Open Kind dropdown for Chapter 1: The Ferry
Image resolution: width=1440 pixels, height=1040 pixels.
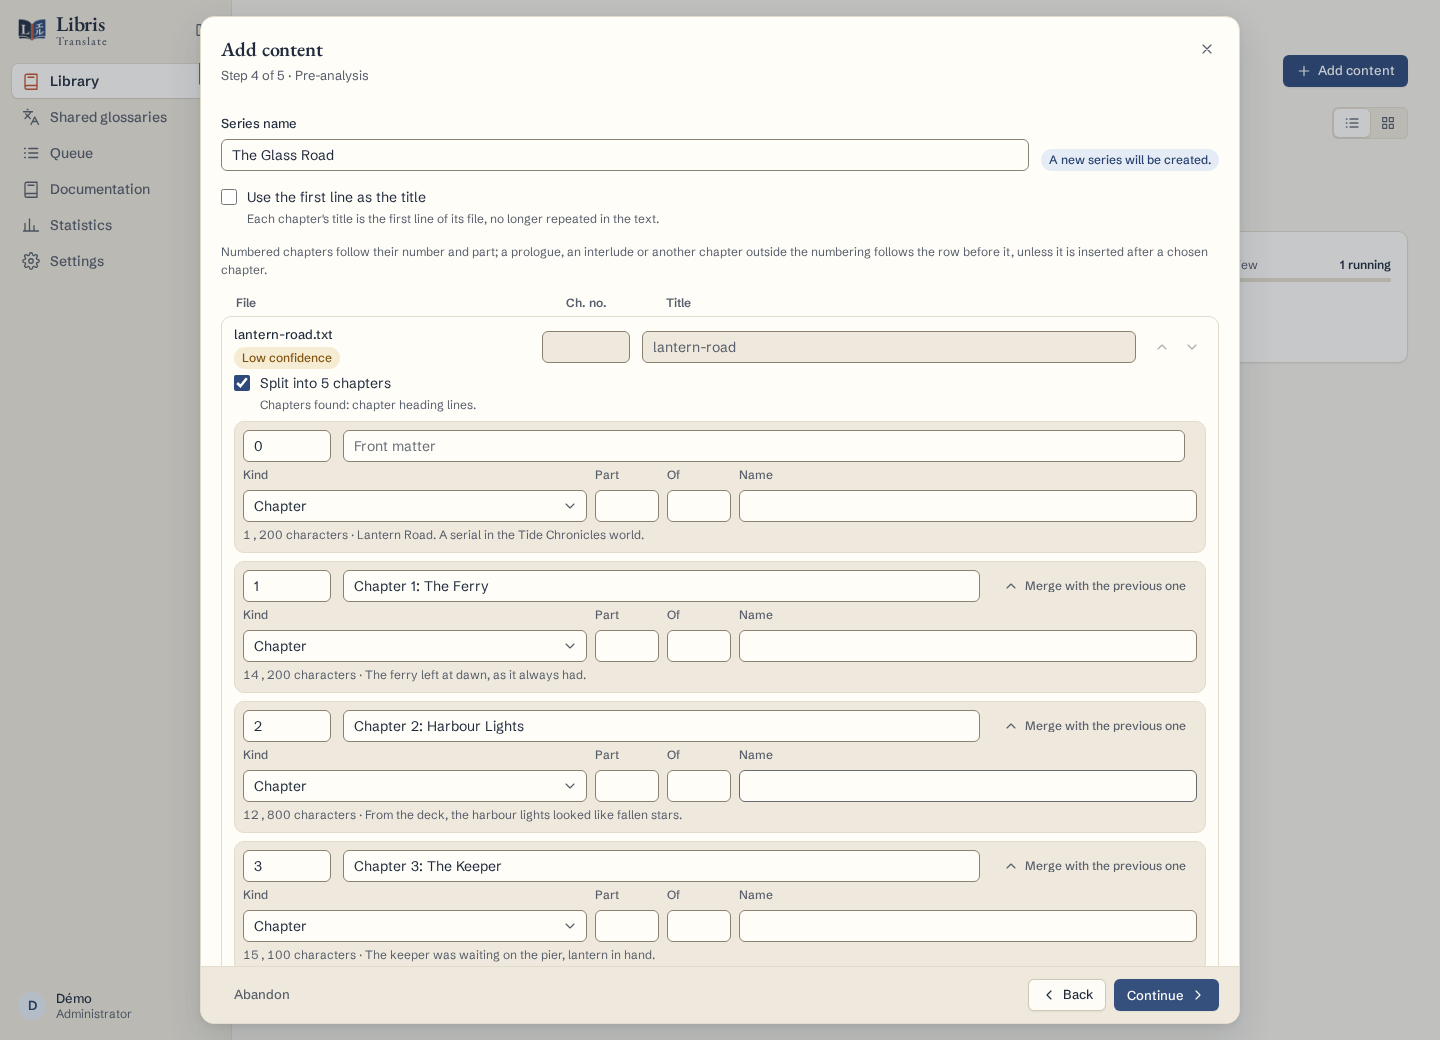tap(415, 646)
